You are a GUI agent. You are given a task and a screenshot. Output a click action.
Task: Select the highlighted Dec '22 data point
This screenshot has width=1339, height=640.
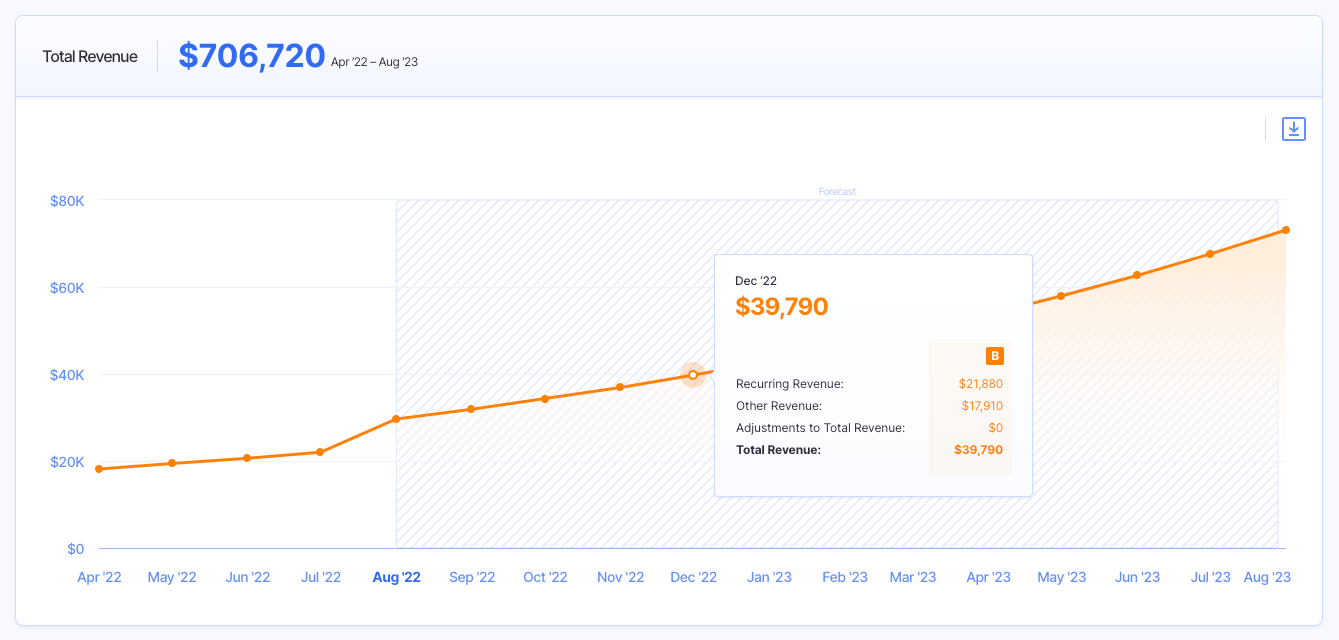tap(692, 375)
